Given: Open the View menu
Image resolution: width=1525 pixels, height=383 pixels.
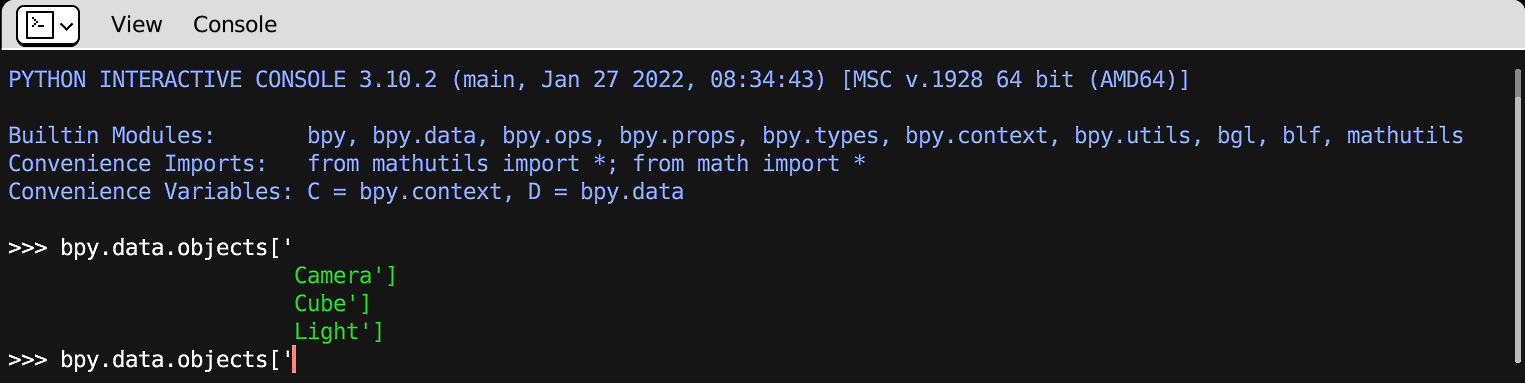Looking at the screenshot, I should (136, 25).
